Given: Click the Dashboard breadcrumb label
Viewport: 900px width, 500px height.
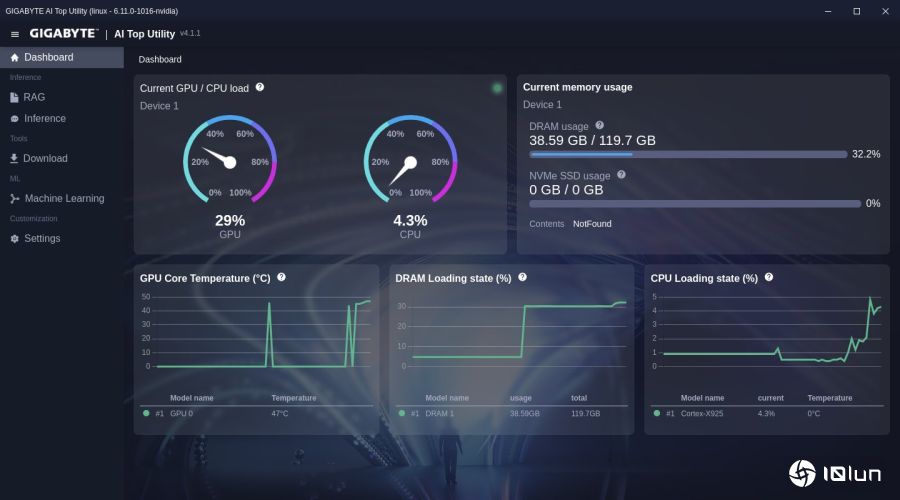Looking at the screenshot, I should pyautogui.click(x=160, y=59).
